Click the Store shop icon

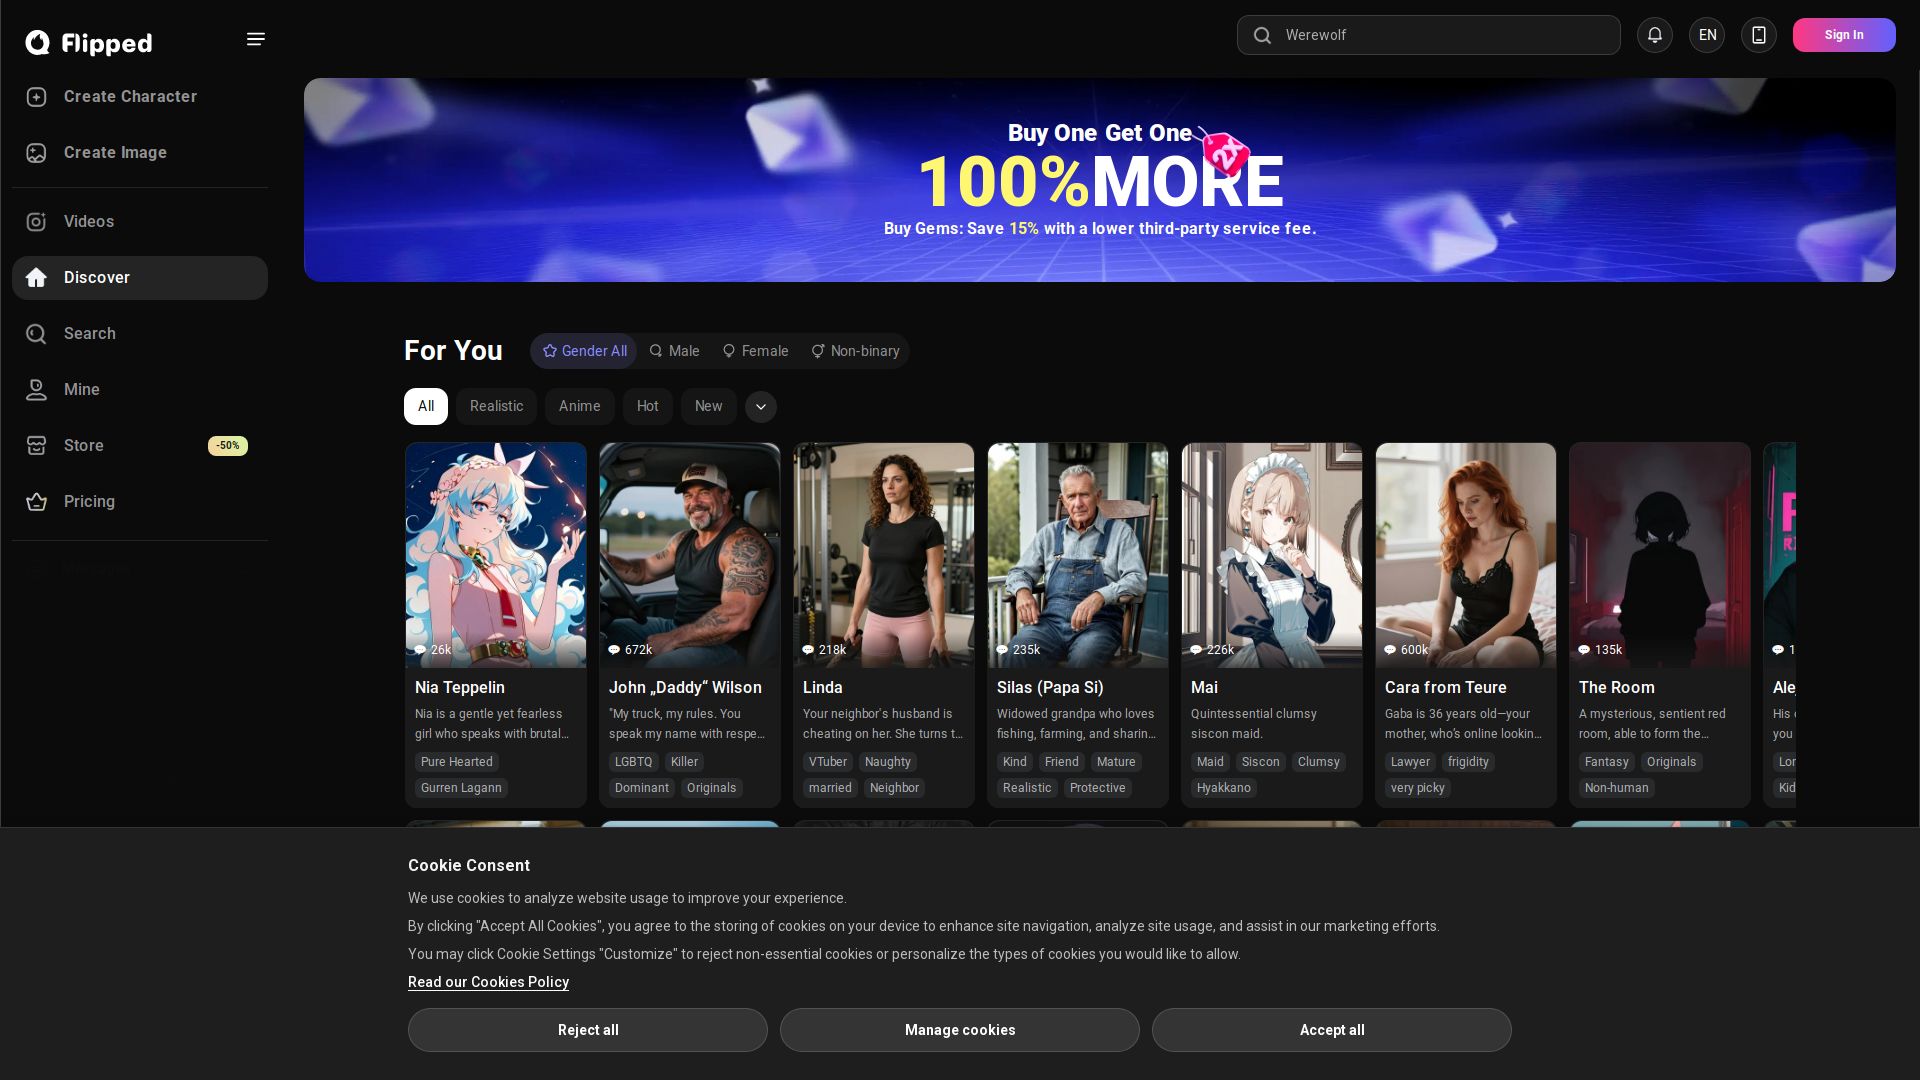37,446
